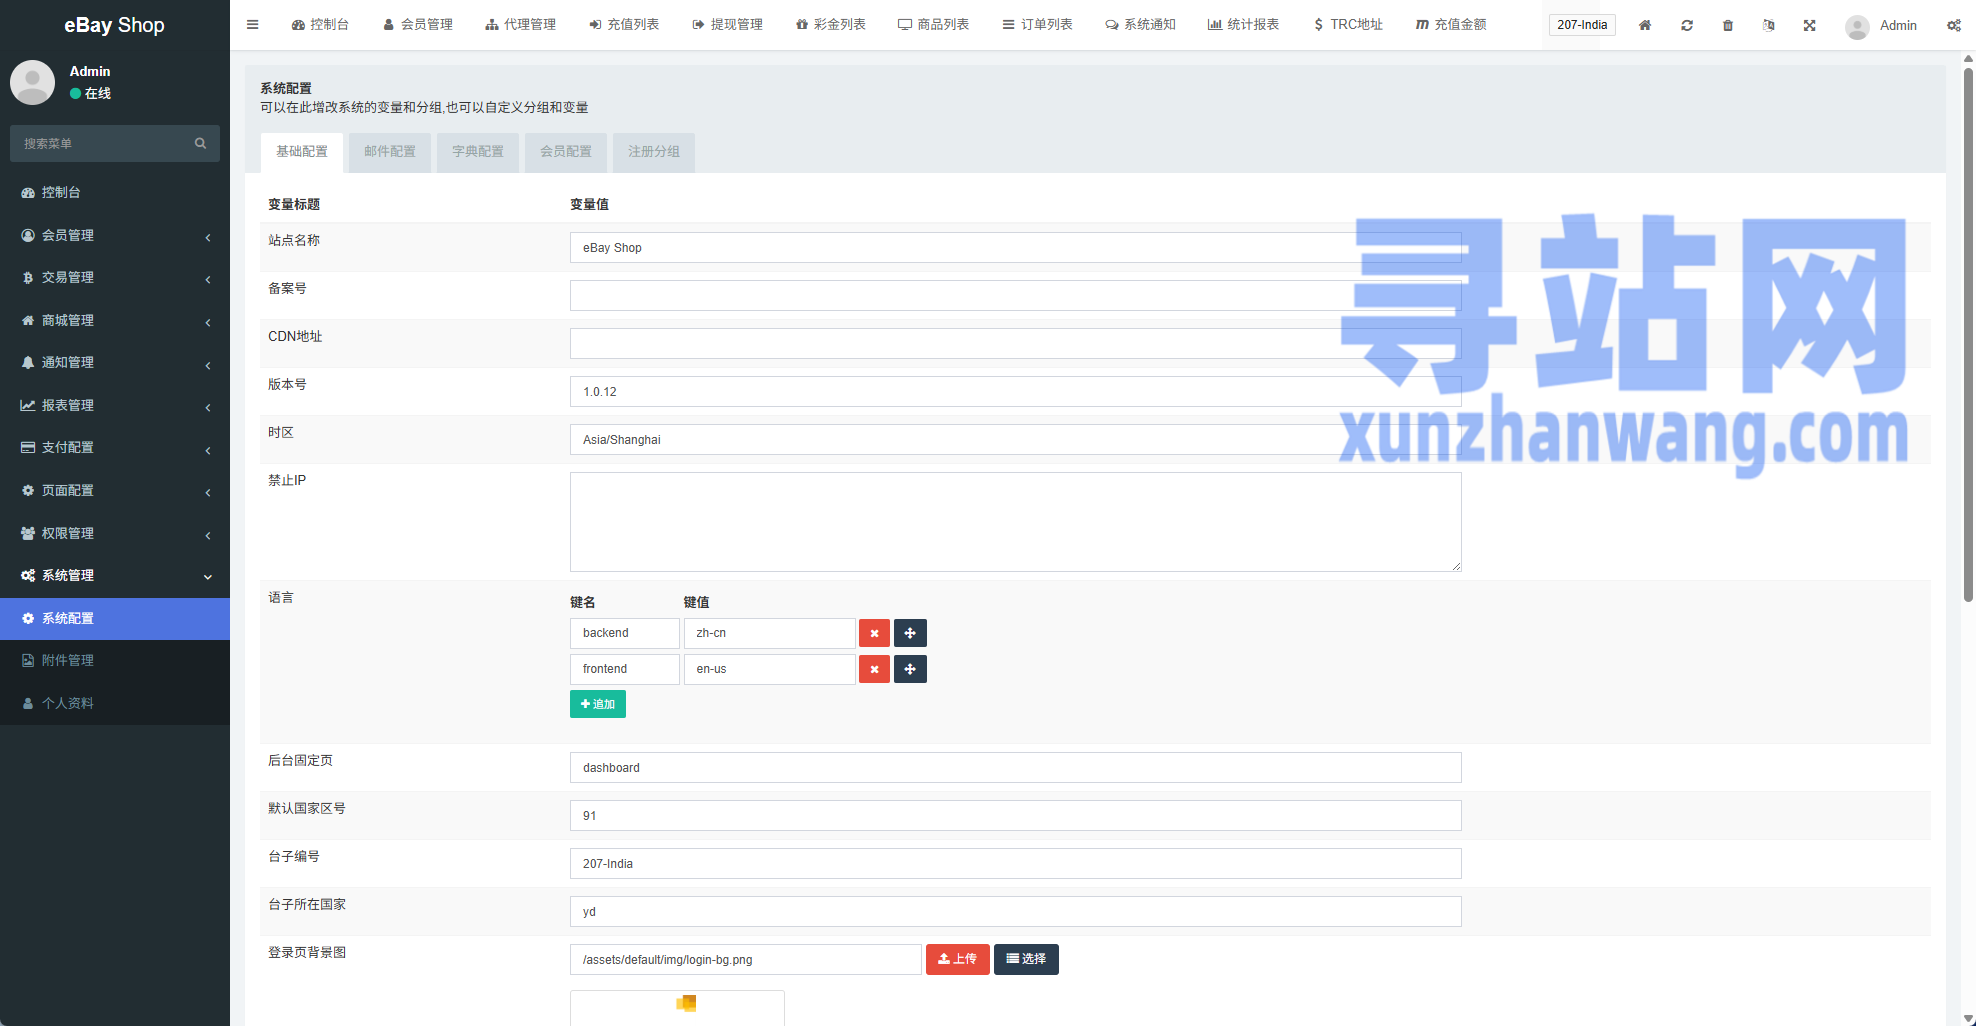
Task: Click the move handle for frontend row
Action: 910,669
